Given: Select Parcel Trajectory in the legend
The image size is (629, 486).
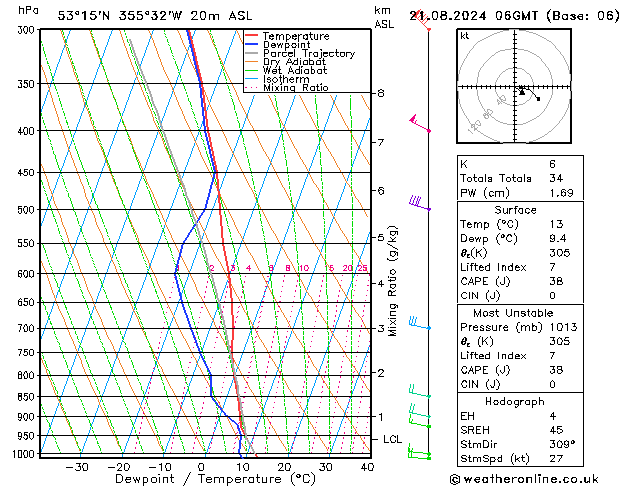Looking at the screenshot, I should pos(308,54).
